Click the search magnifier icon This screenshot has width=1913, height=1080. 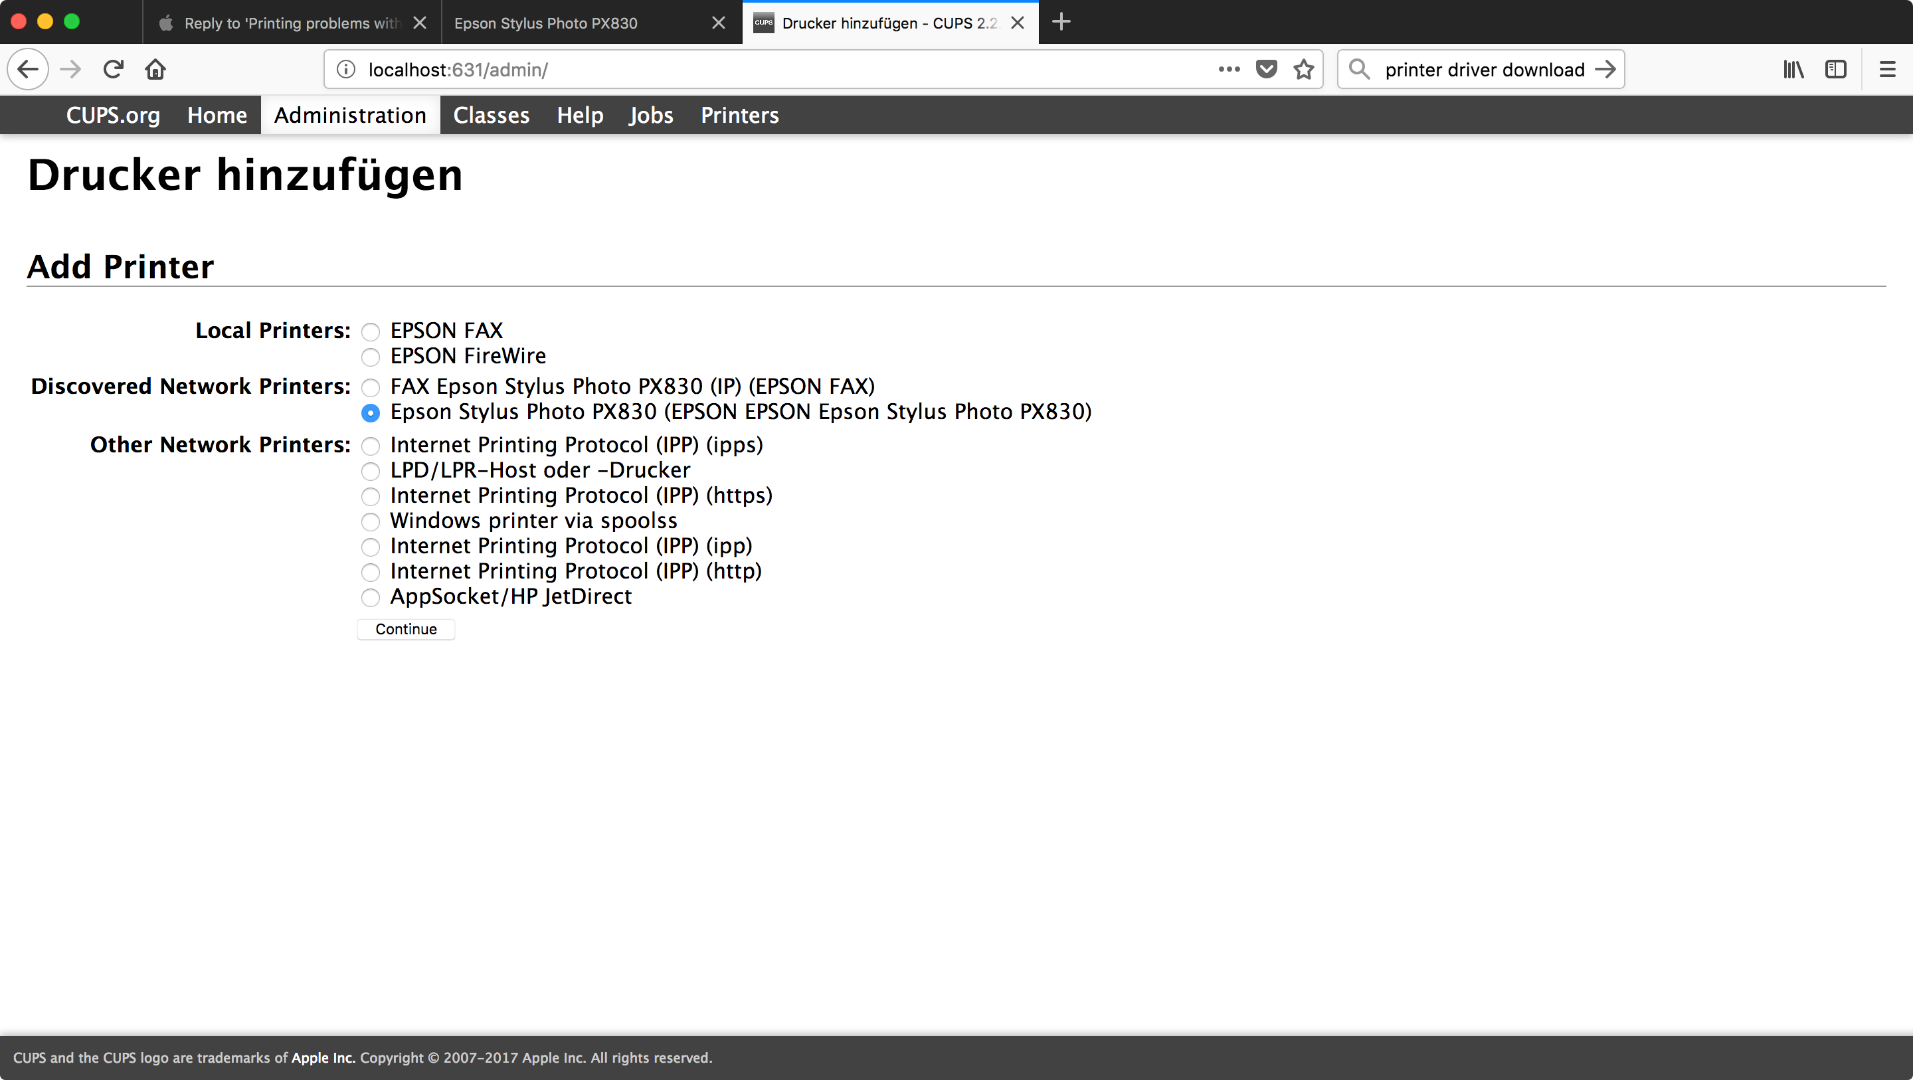[1359, 69]
